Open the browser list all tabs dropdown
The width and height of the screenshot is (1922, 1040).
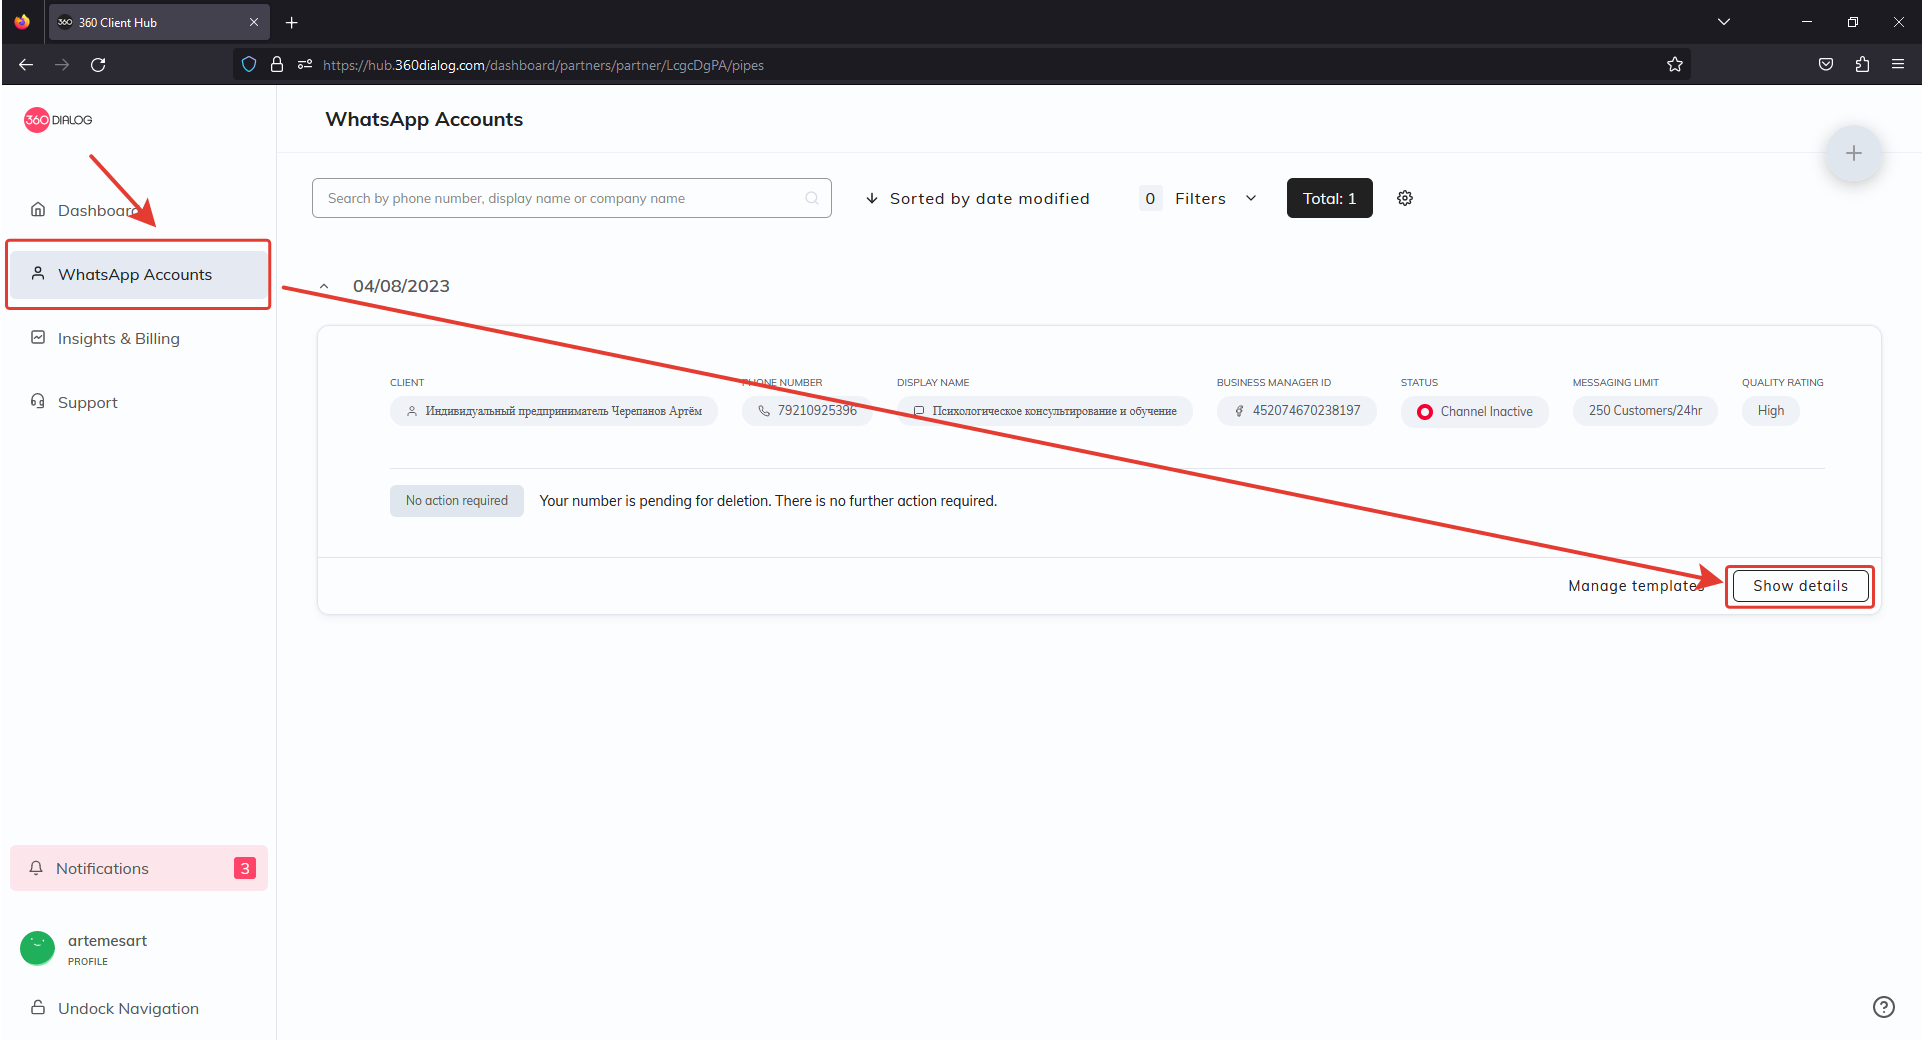1723,22
